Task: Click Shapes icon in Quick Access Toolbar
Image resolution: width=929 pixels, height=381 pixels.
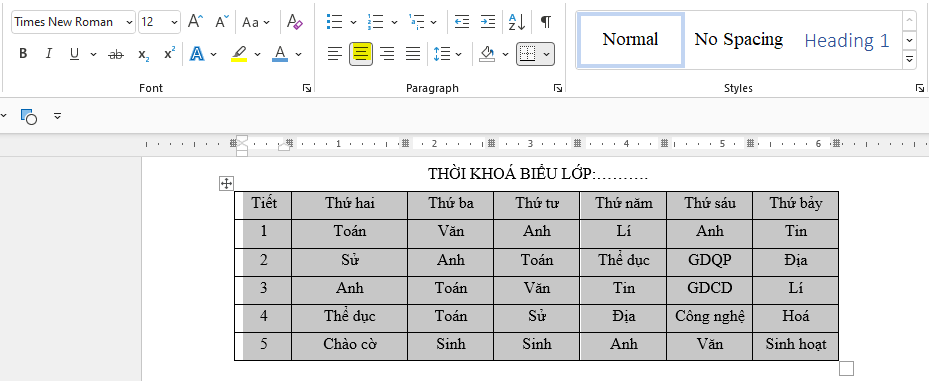Action: point(28,116)
